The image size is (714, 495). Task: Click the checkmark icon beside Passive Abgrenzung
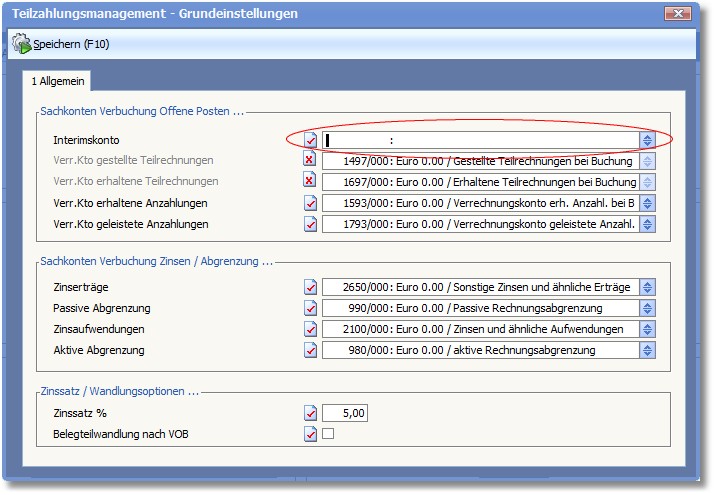point(311,308)
